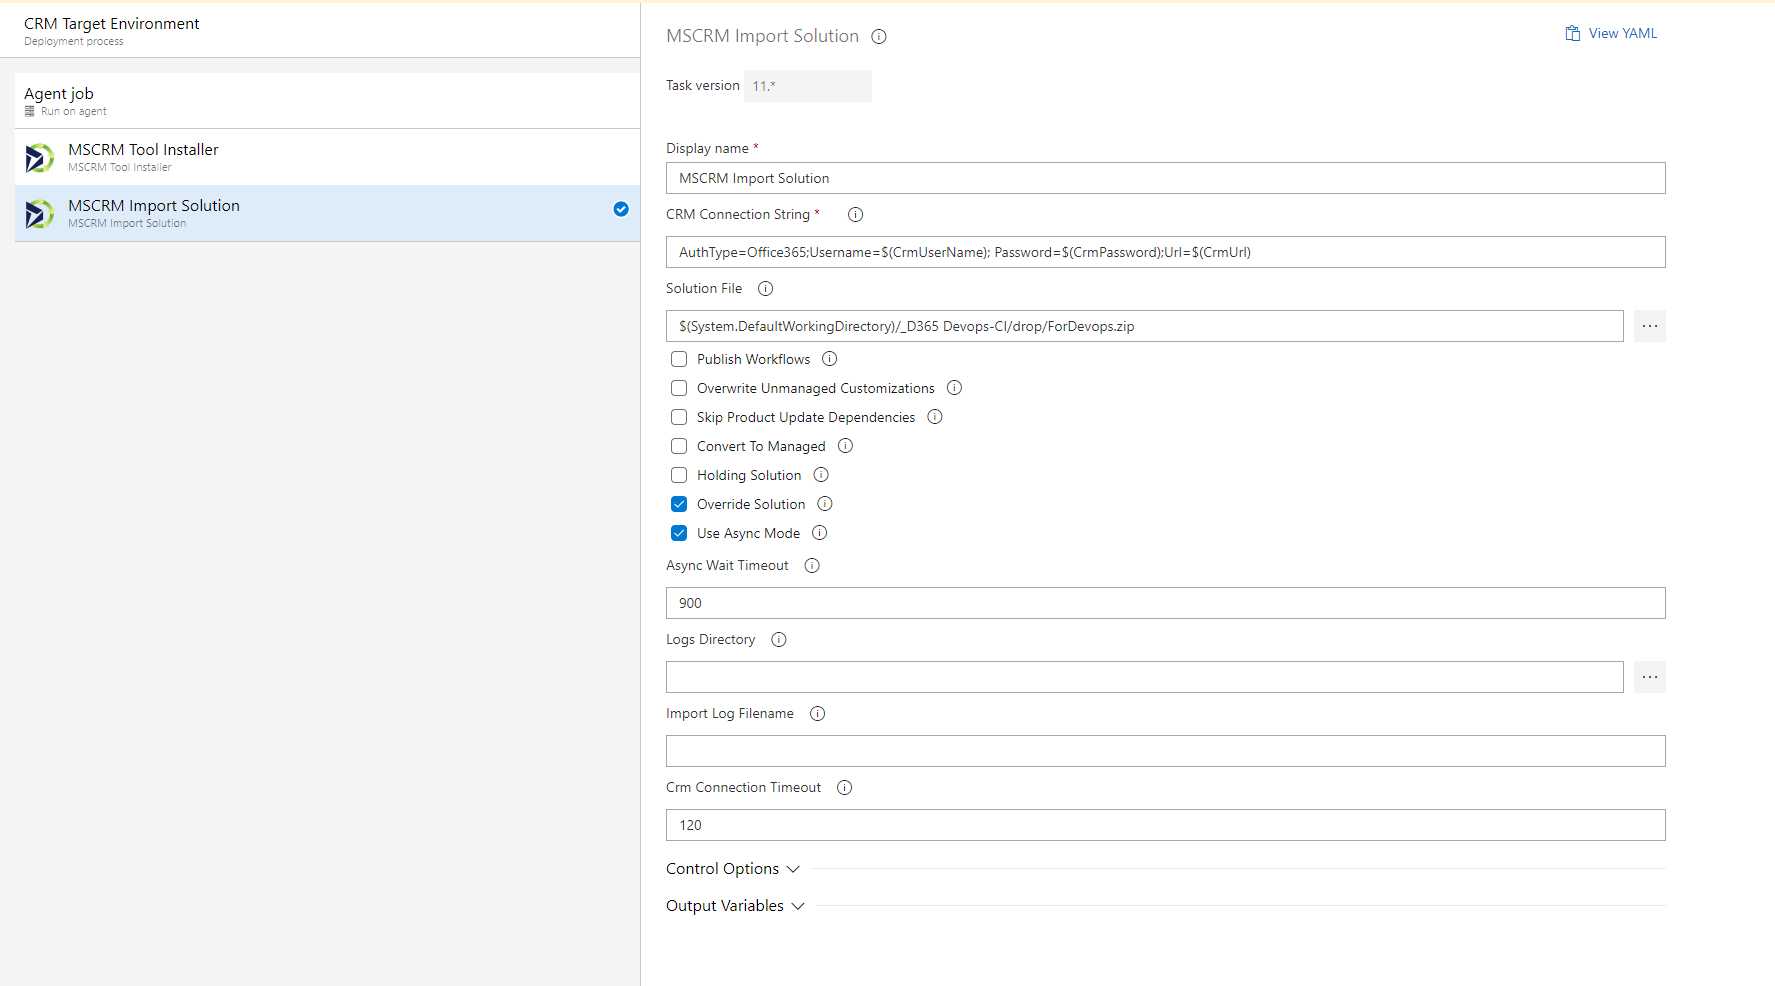Open info for Import Log Filename

[x=817, y=713]
